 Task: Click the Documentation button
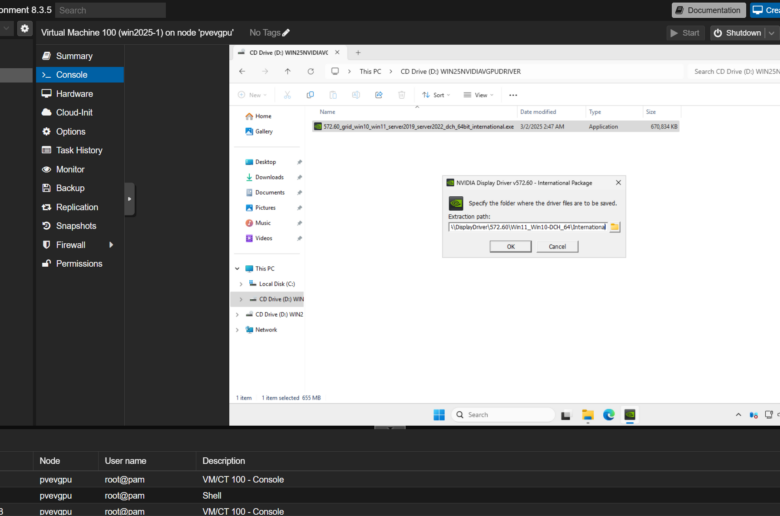(708, 10)
